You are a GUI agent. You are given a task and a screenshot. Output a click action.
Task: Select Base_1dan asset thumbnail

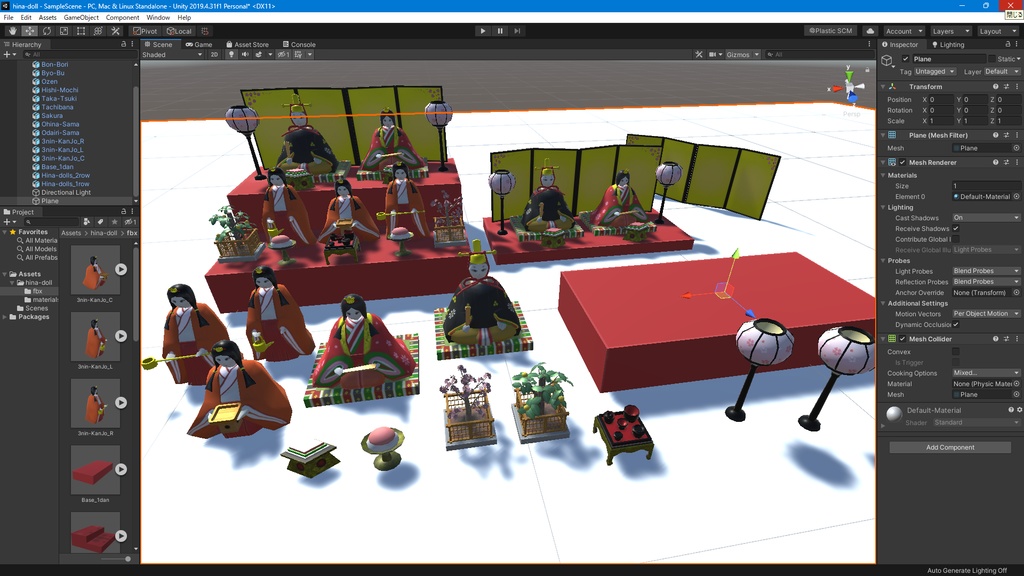[95, 470]
